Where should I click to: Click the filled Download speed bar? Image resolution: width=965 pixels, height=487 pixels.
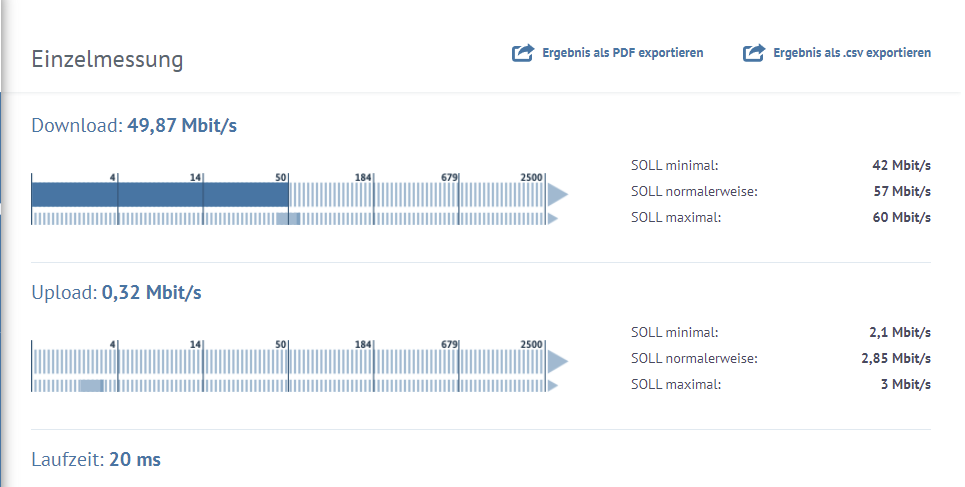click(x=160, y=194)
